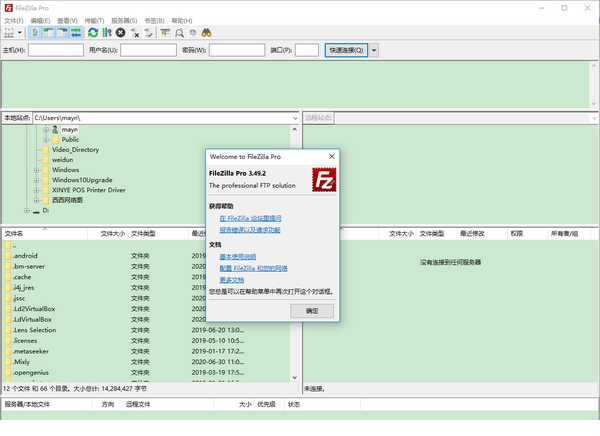The image size is (600, 436).
Task: Open quickconnect history dropdown arrow
Action: pos(374,50)
